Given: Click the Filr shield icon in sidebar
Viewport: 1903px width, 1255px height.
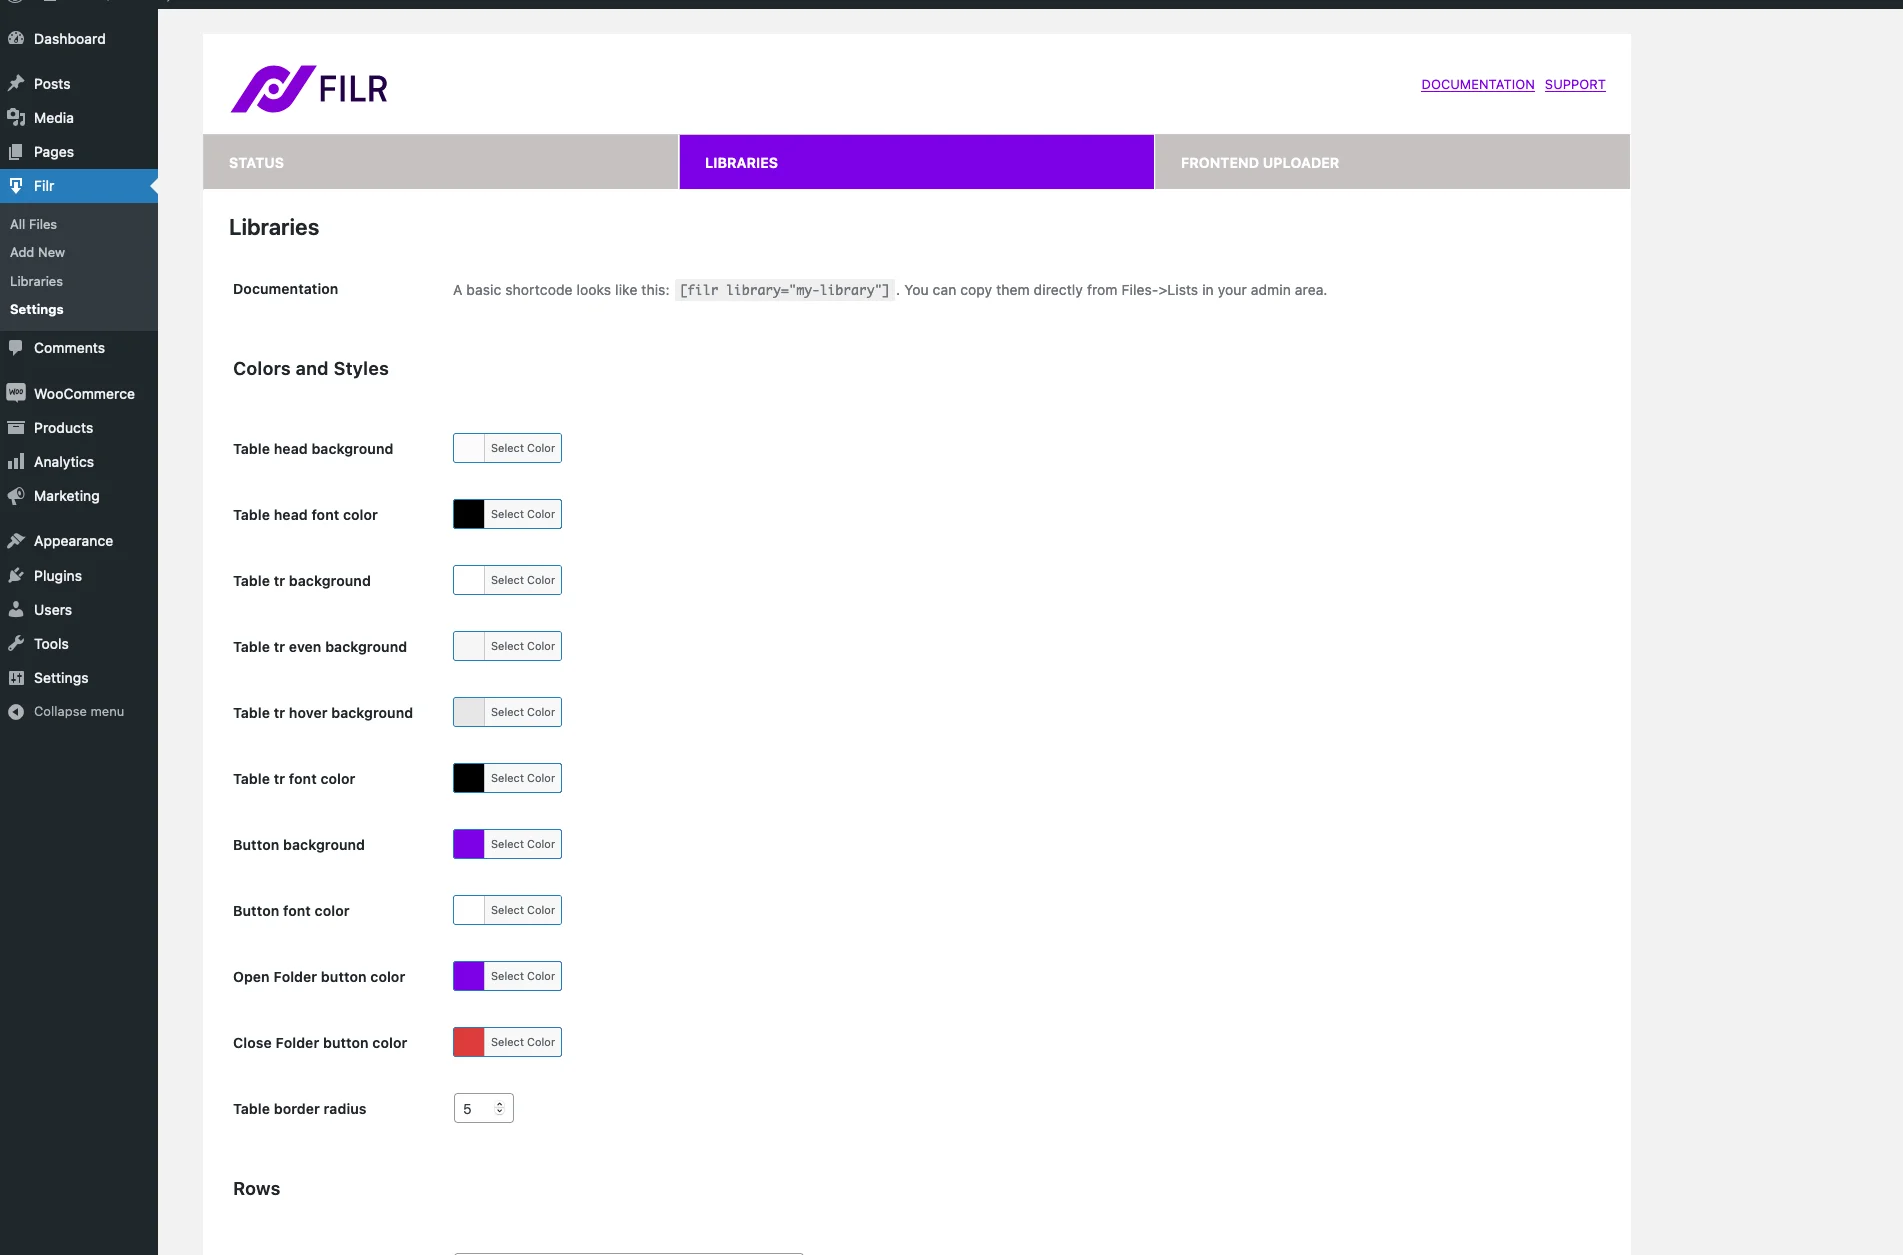Looking at the screenshot, I should tap(17, 186).
